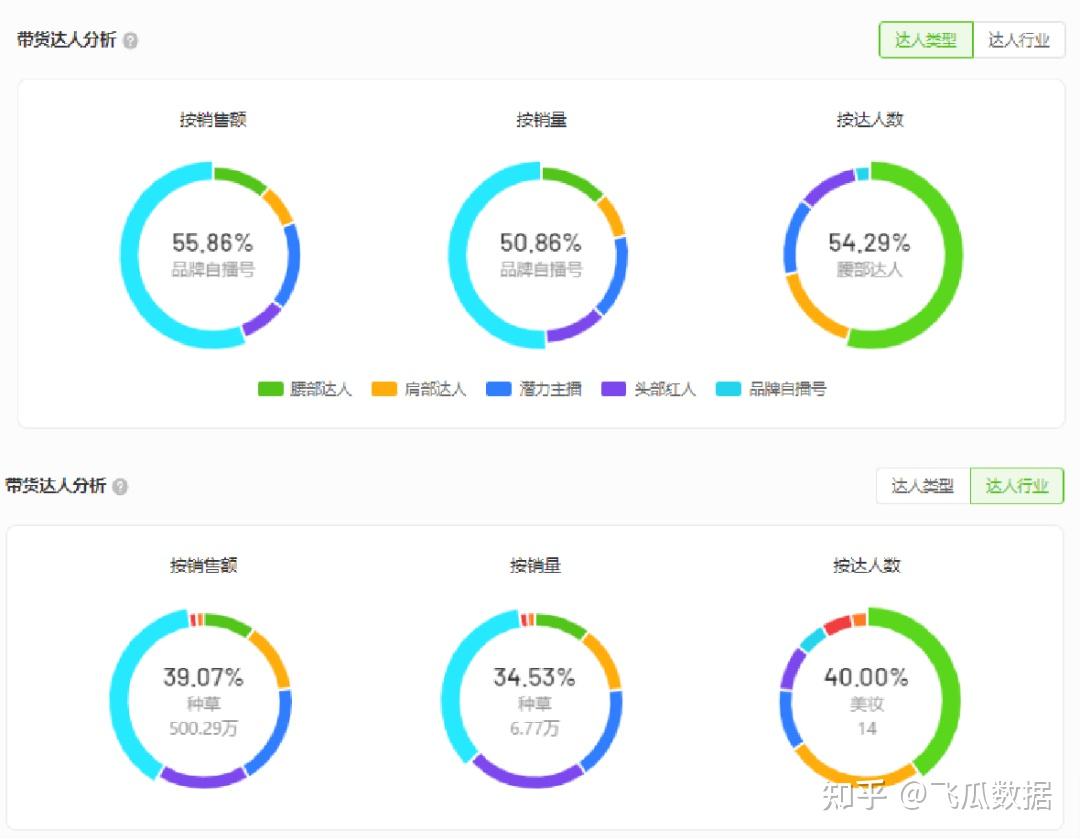1080x840 pixels.
Task: Open help icon beside lower 带货达人分析 title
Action: tap(120, 487)
